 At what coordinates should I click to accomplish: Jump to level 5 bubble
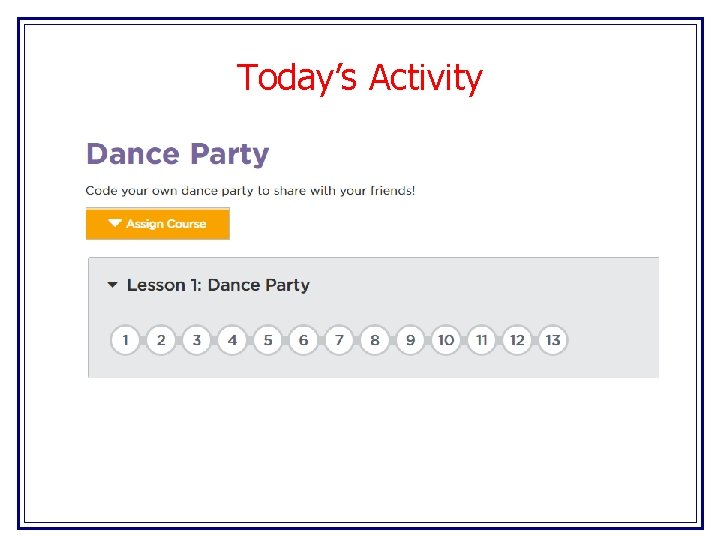(x=268, y=340)
